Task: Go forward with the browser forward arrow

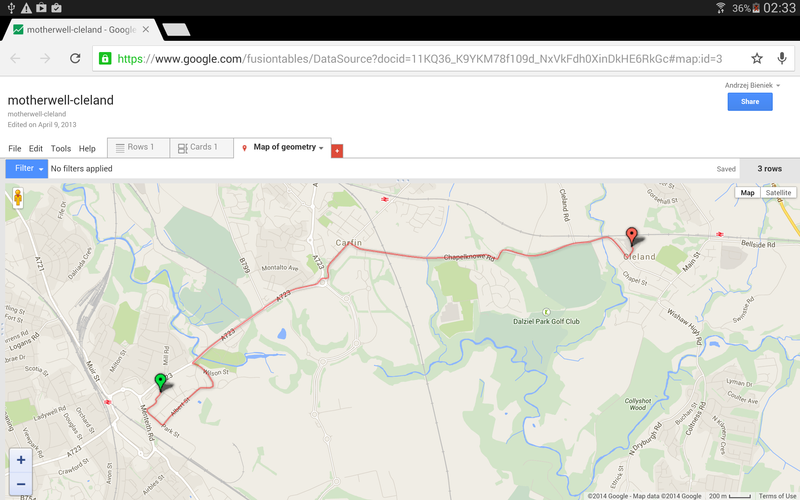Action: click(x=45, y=59)
